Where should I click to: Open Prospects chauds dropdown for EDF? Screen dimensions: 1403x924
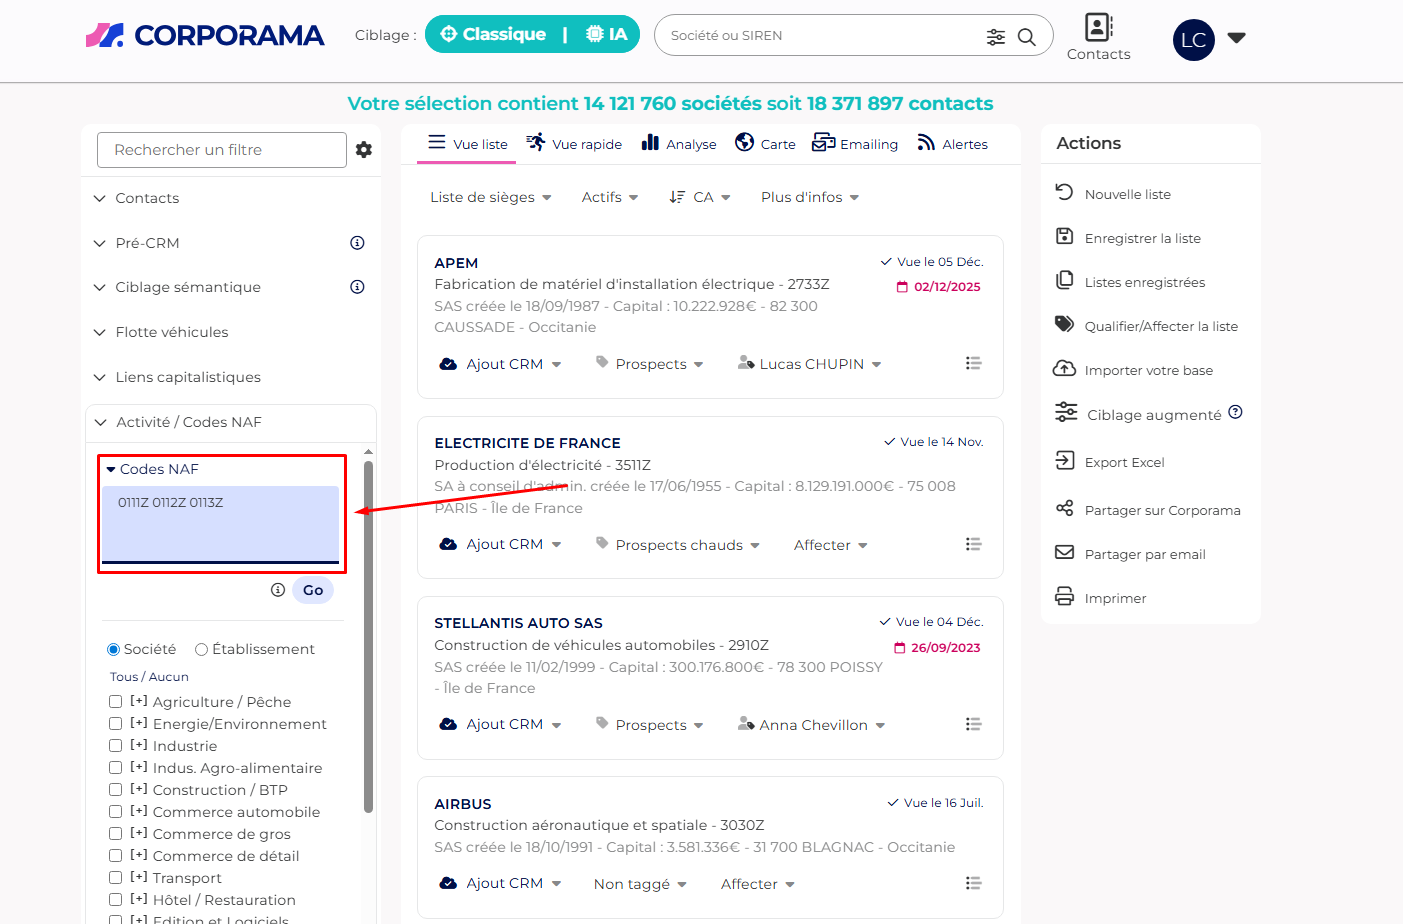click(687, 545)
